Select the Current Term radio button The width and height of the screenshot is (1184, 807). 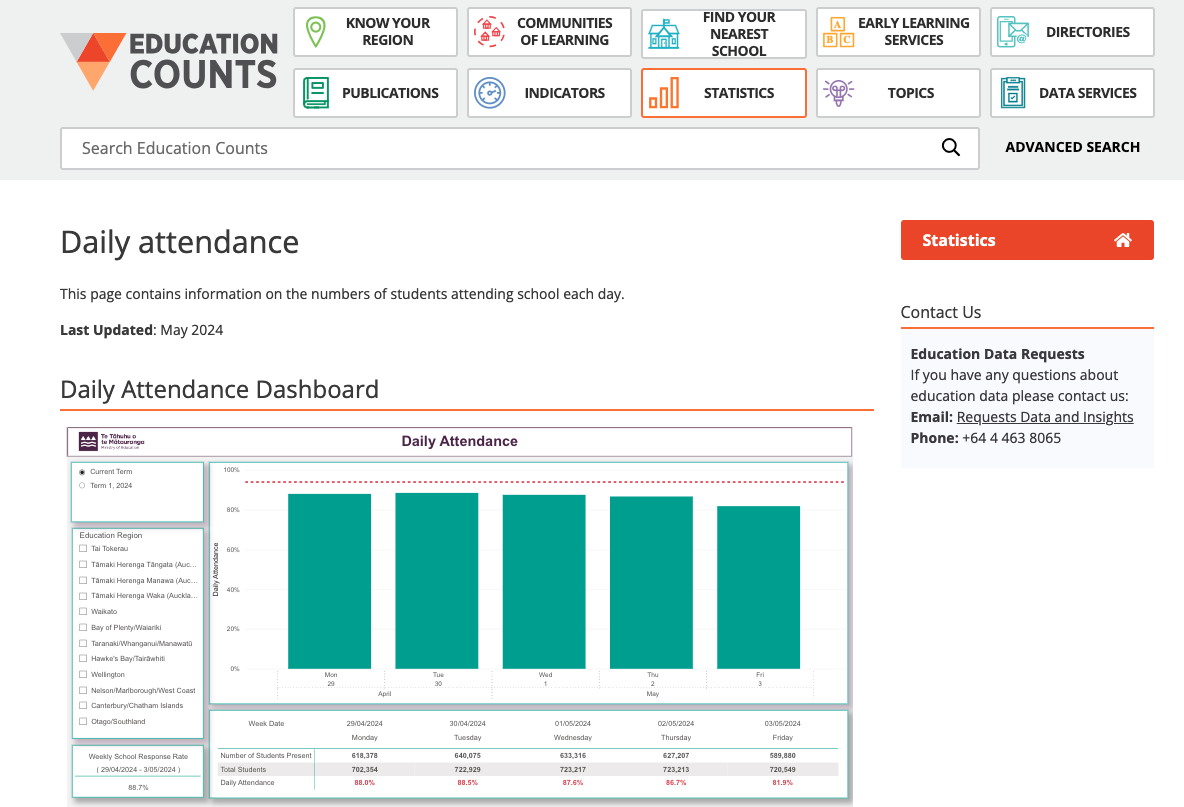pos(81,471)
